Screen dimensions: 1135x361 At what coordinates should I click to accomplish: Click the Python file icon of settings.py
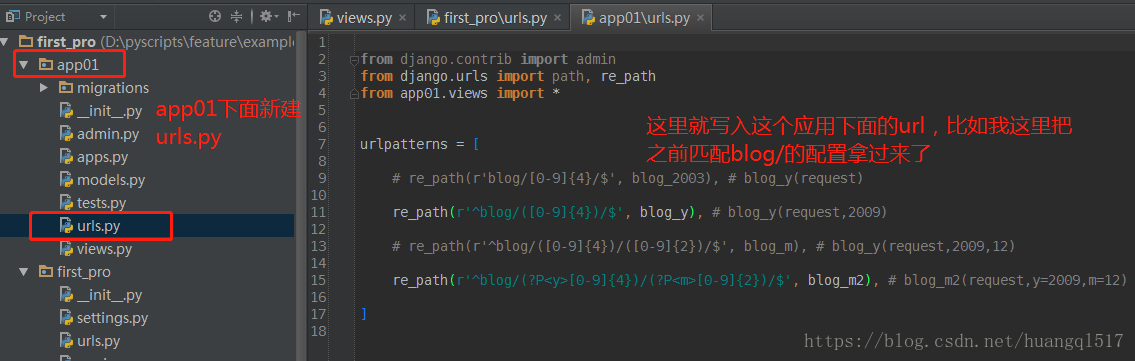click(x=66, y=318)
